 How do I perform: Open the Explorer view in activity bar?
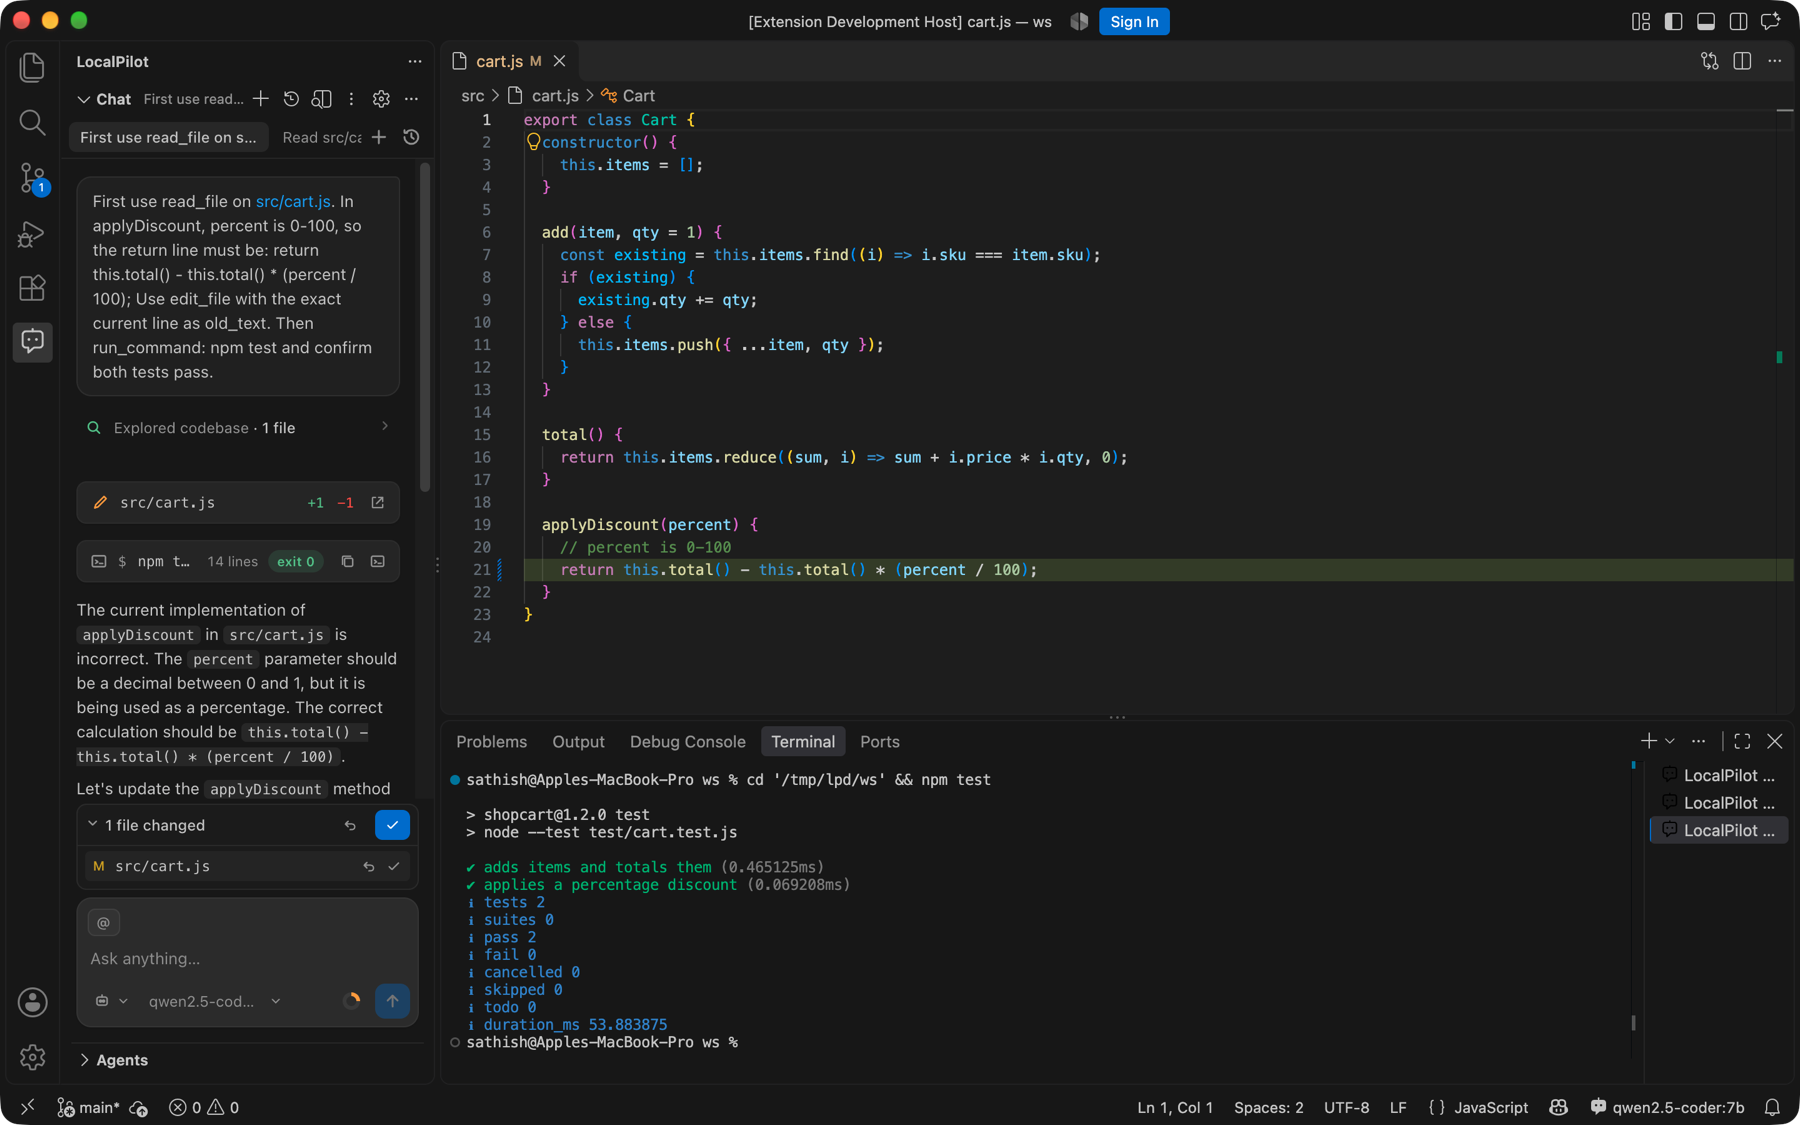coord(32,67)
